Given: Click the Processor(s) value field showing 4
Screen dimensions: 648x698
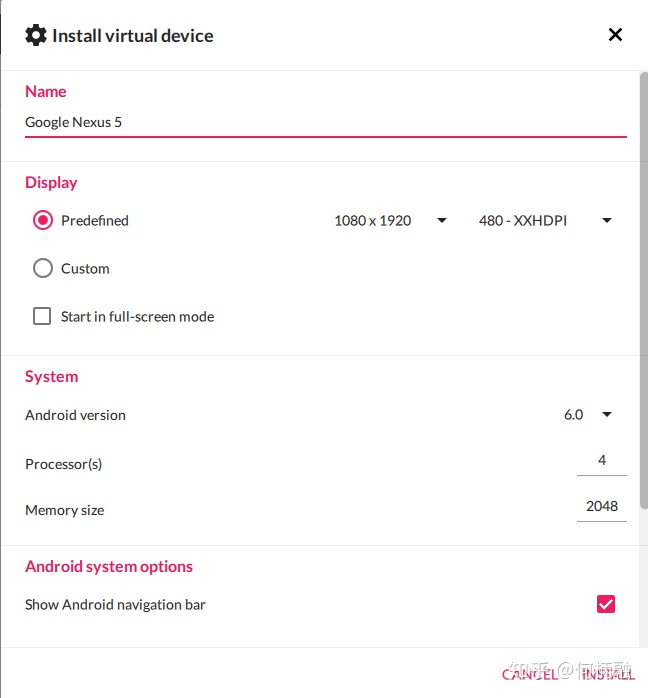Looking at the screenshot, I should [602, 461].
